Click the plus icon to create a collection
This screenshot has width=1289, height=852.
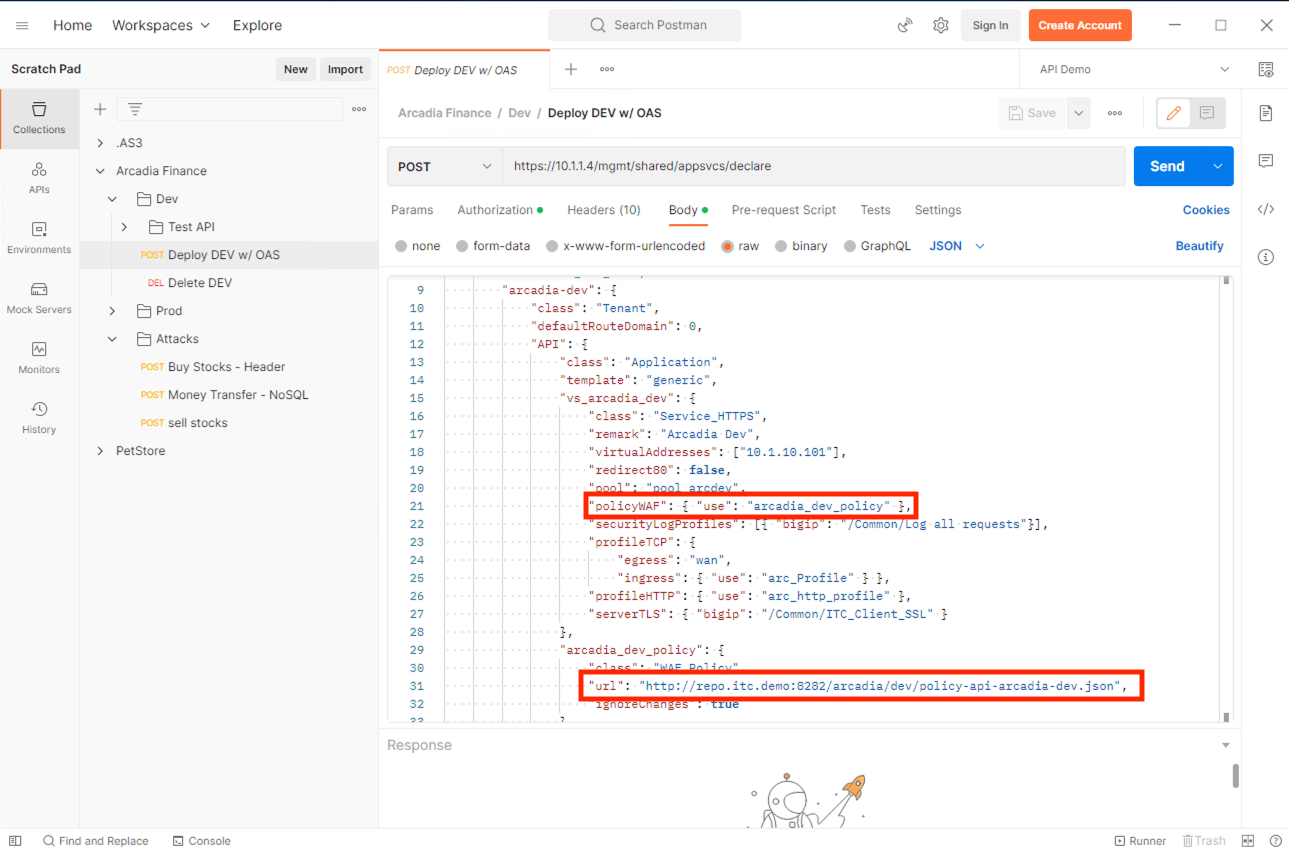click(100, 109)
